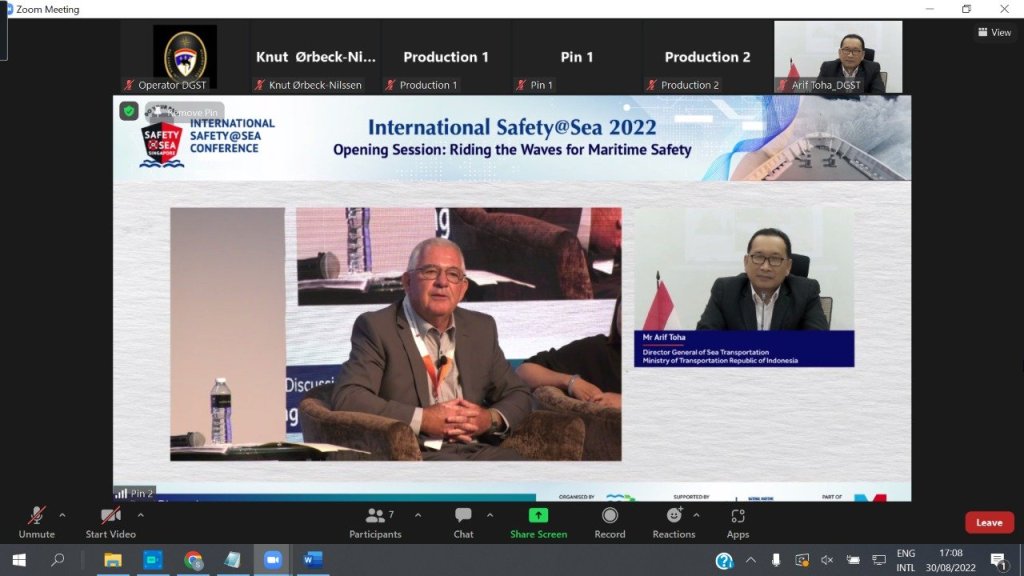1024x576 pixels.
Task: Click the green Share Screen icon
Action: click(x=538, y=516)
